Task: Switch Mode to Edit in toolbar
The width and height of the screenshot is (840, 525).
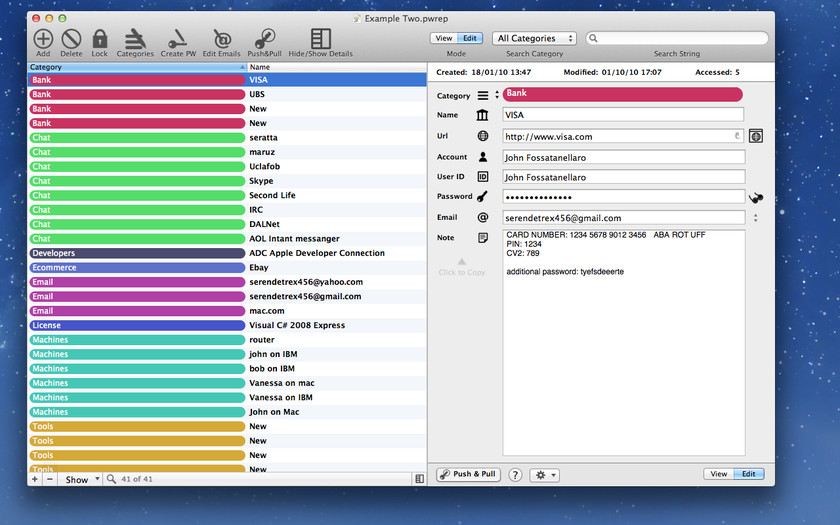Action: tap(470, 38)
